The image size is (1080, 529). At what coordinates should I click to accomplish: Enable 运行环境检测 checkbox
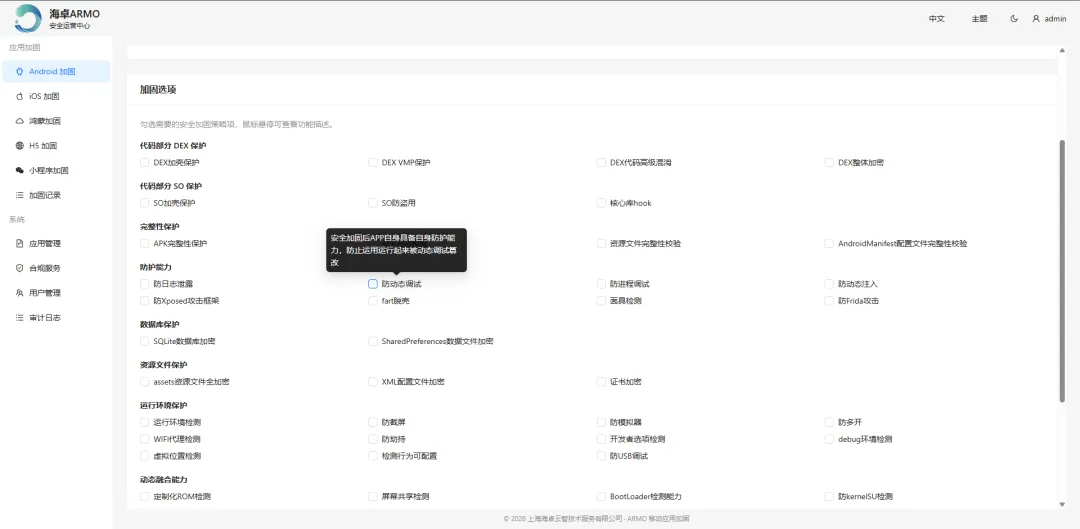tap(145, 422)
